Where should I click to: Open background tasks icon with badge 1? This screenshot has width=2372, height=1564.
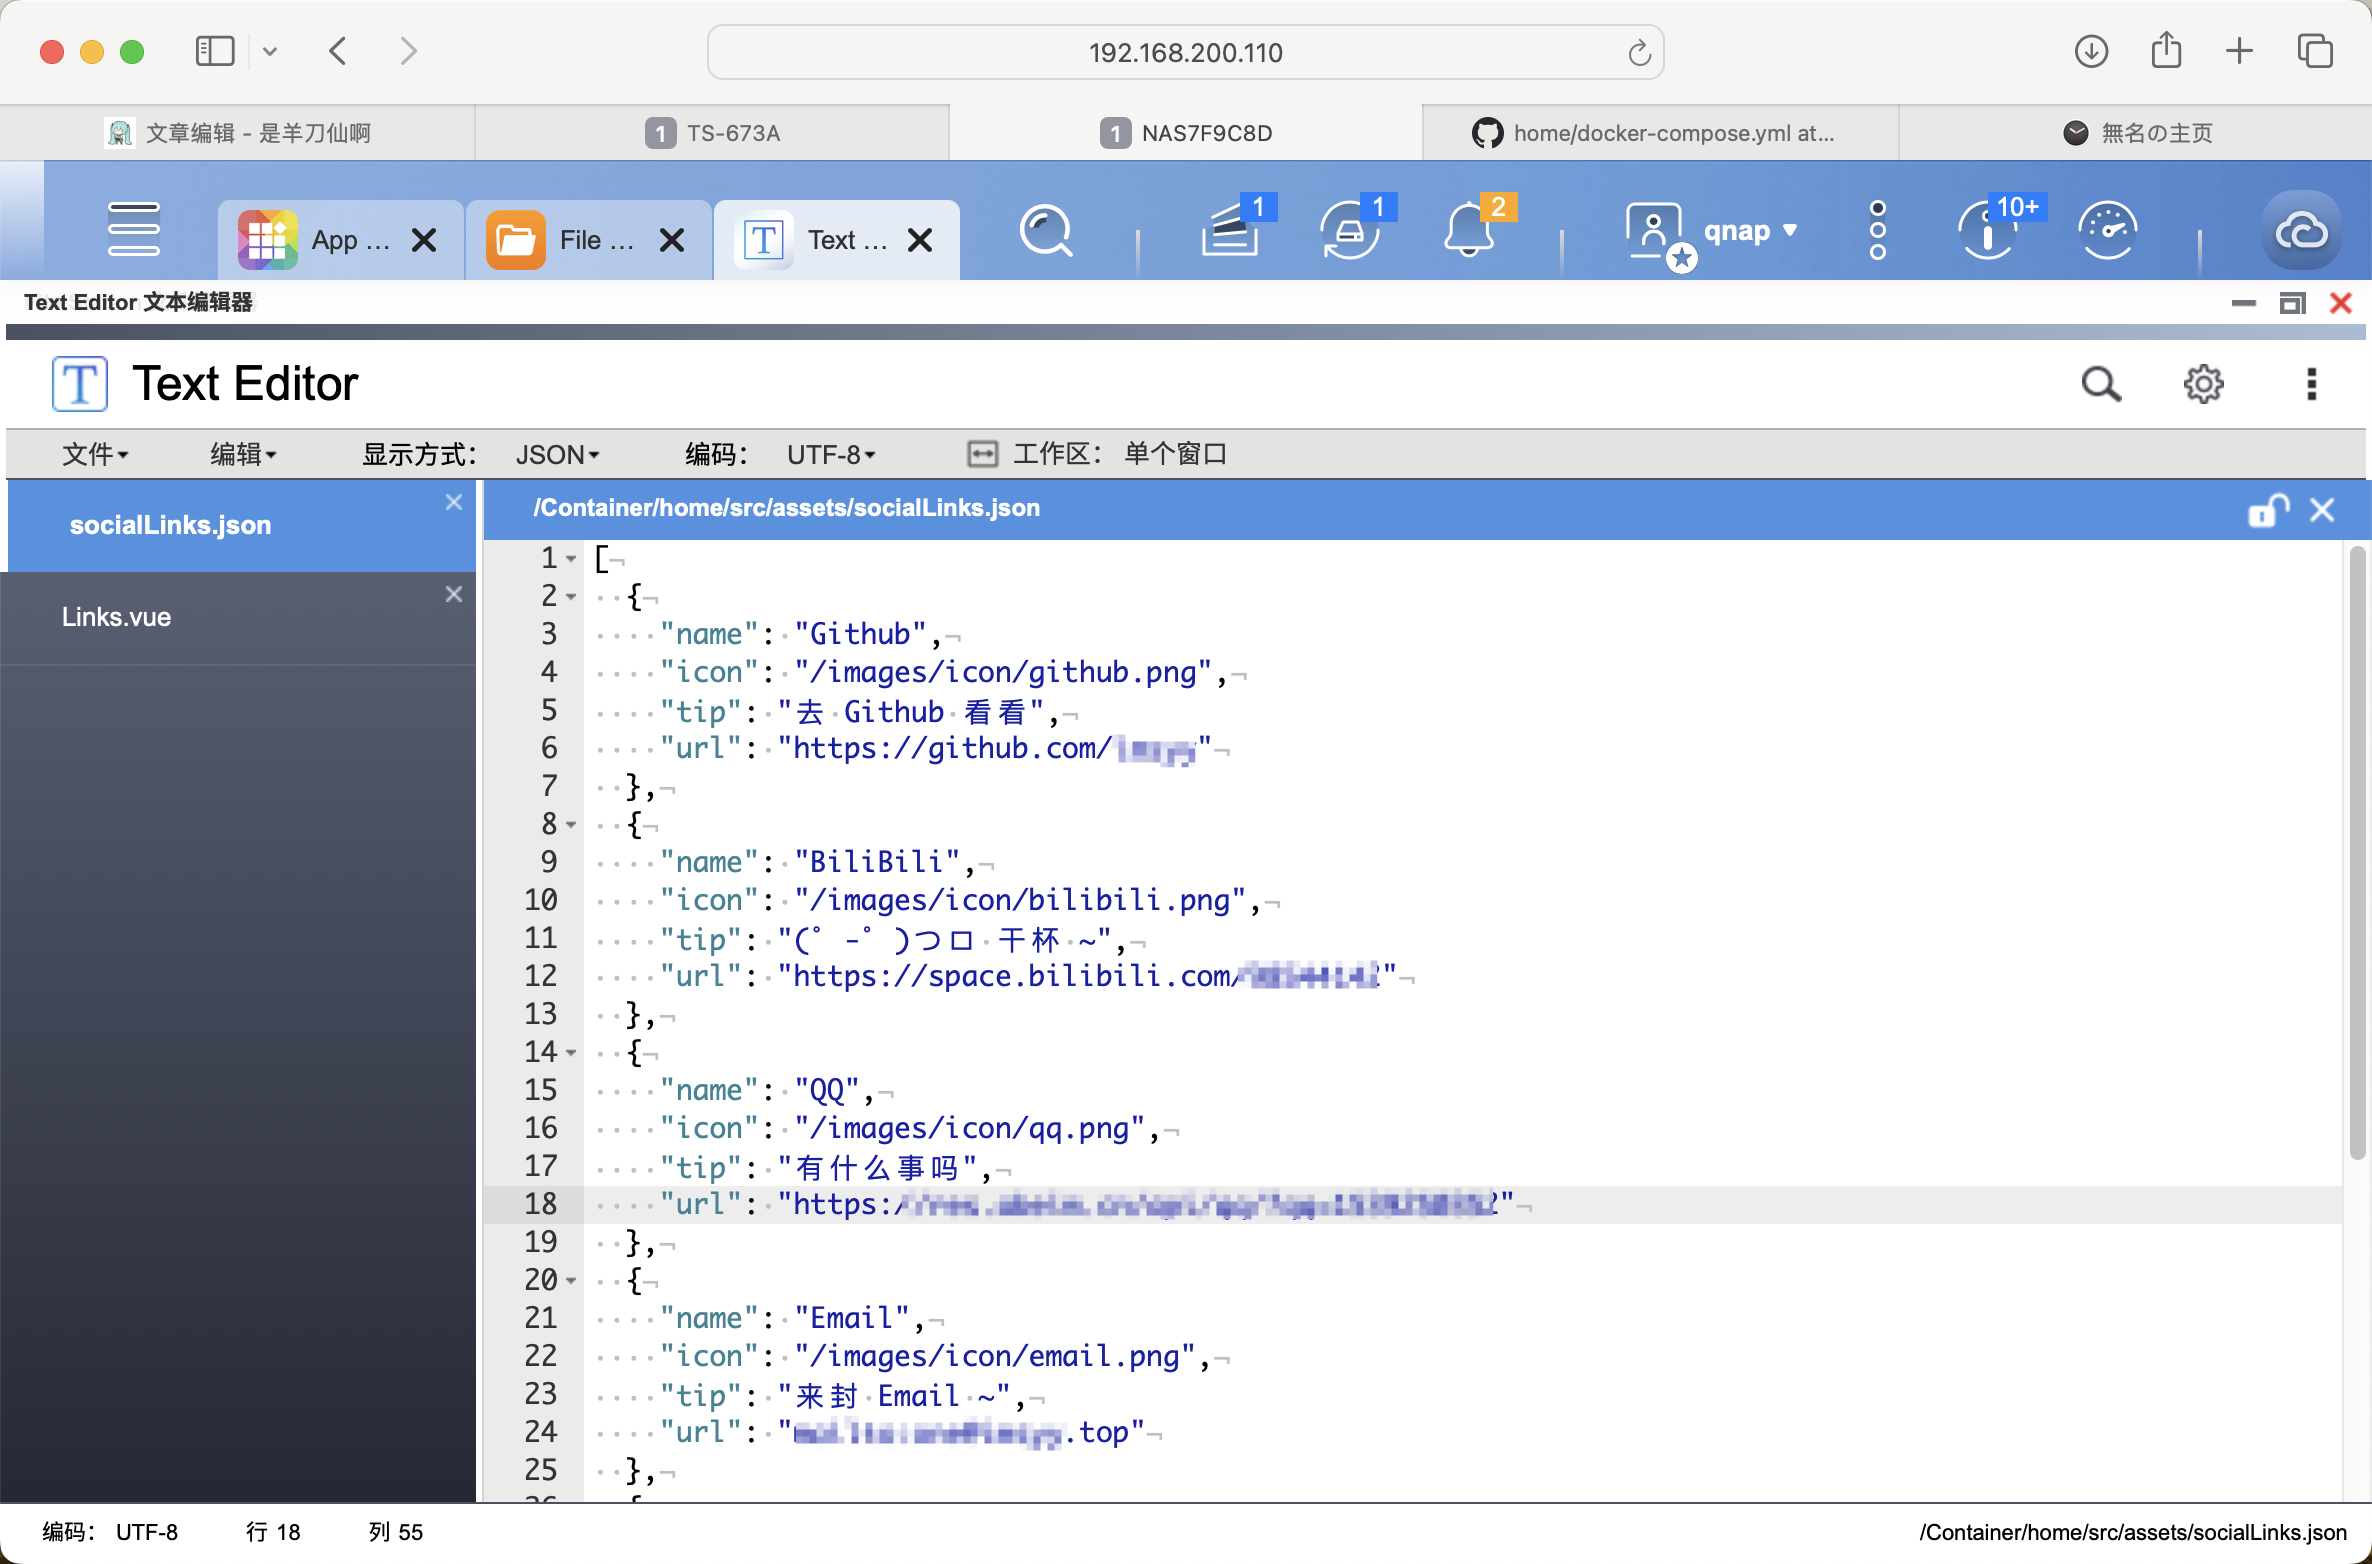tap(1232, 230)
